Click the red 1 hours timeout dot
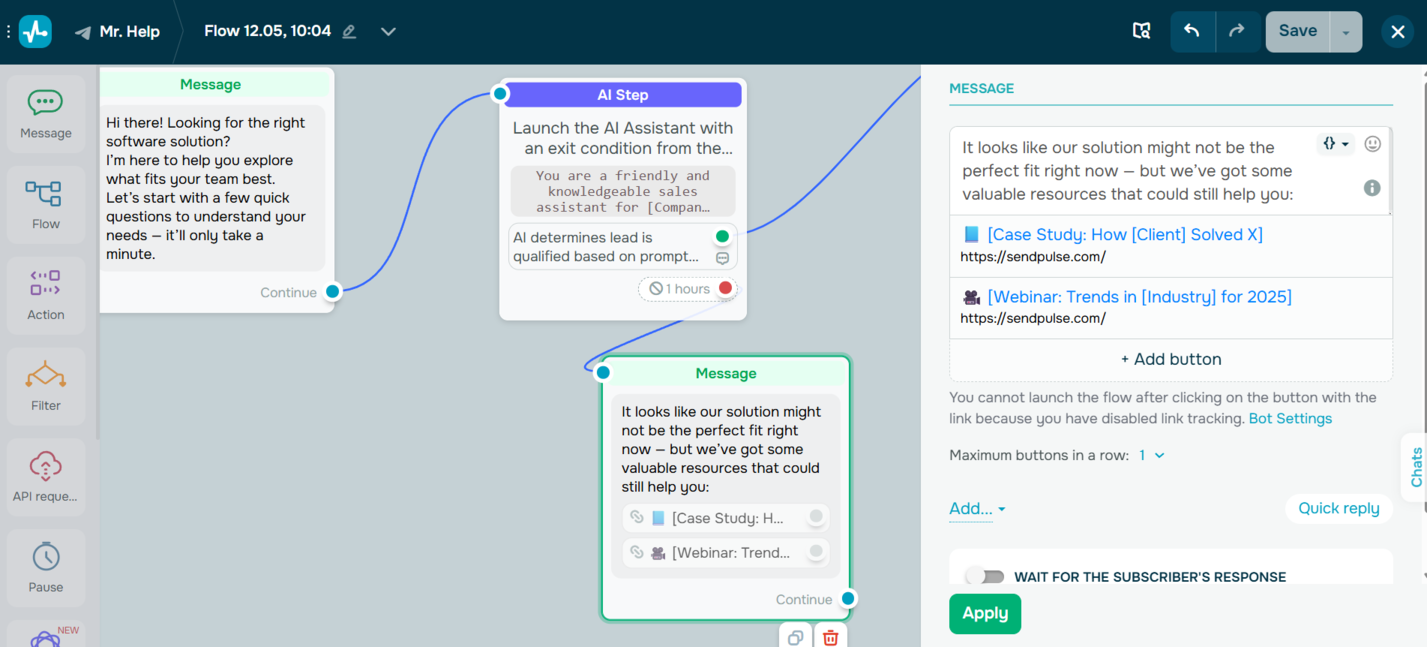 (726, 288)
